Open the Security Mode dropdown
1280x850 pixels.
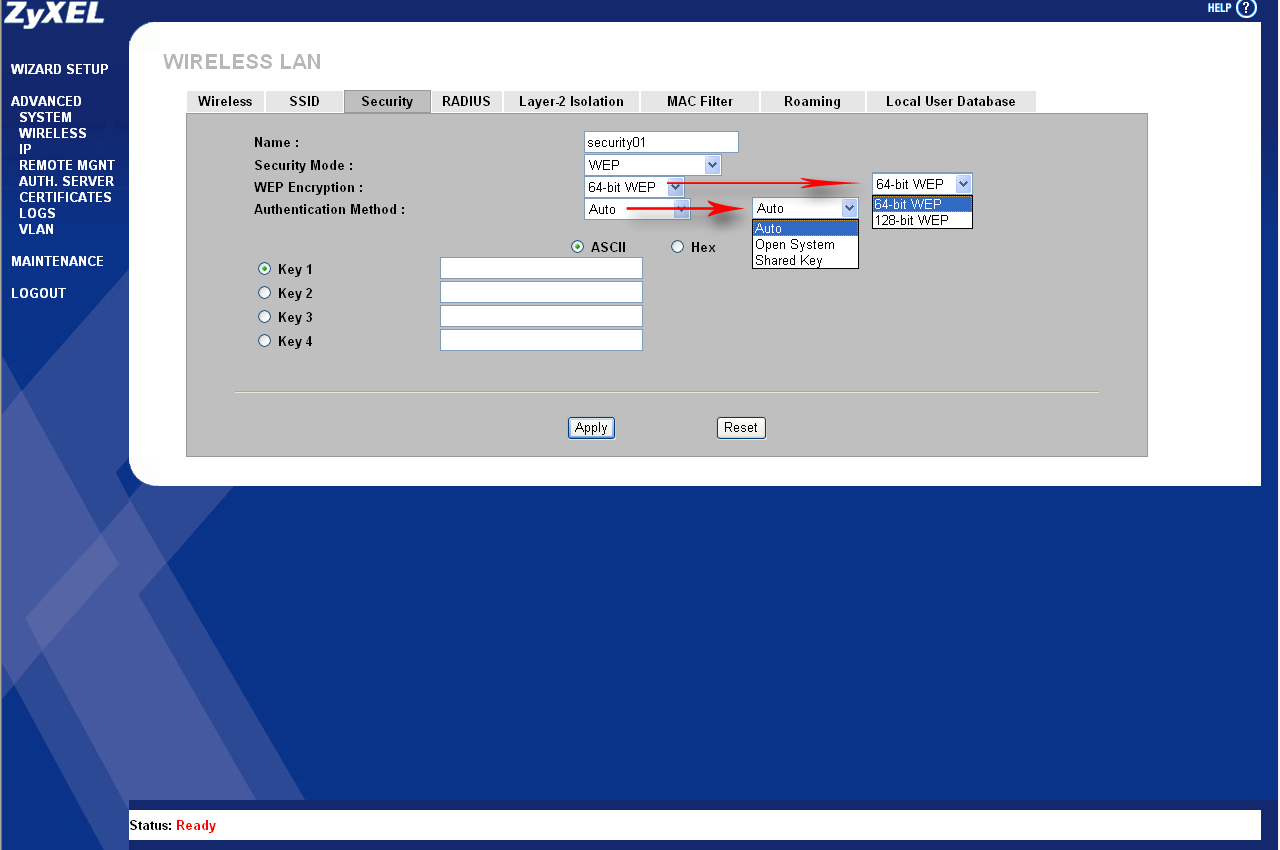[653, 165]
